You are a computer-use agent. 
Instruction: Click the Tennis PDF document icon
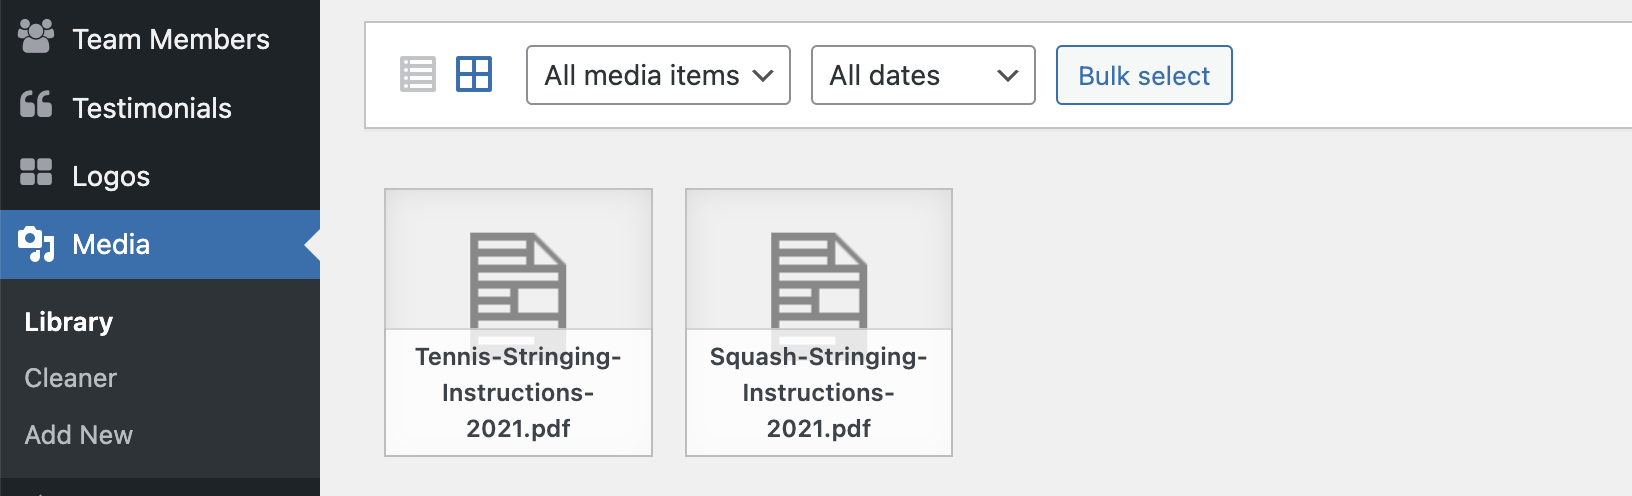[x=518, y=280]
